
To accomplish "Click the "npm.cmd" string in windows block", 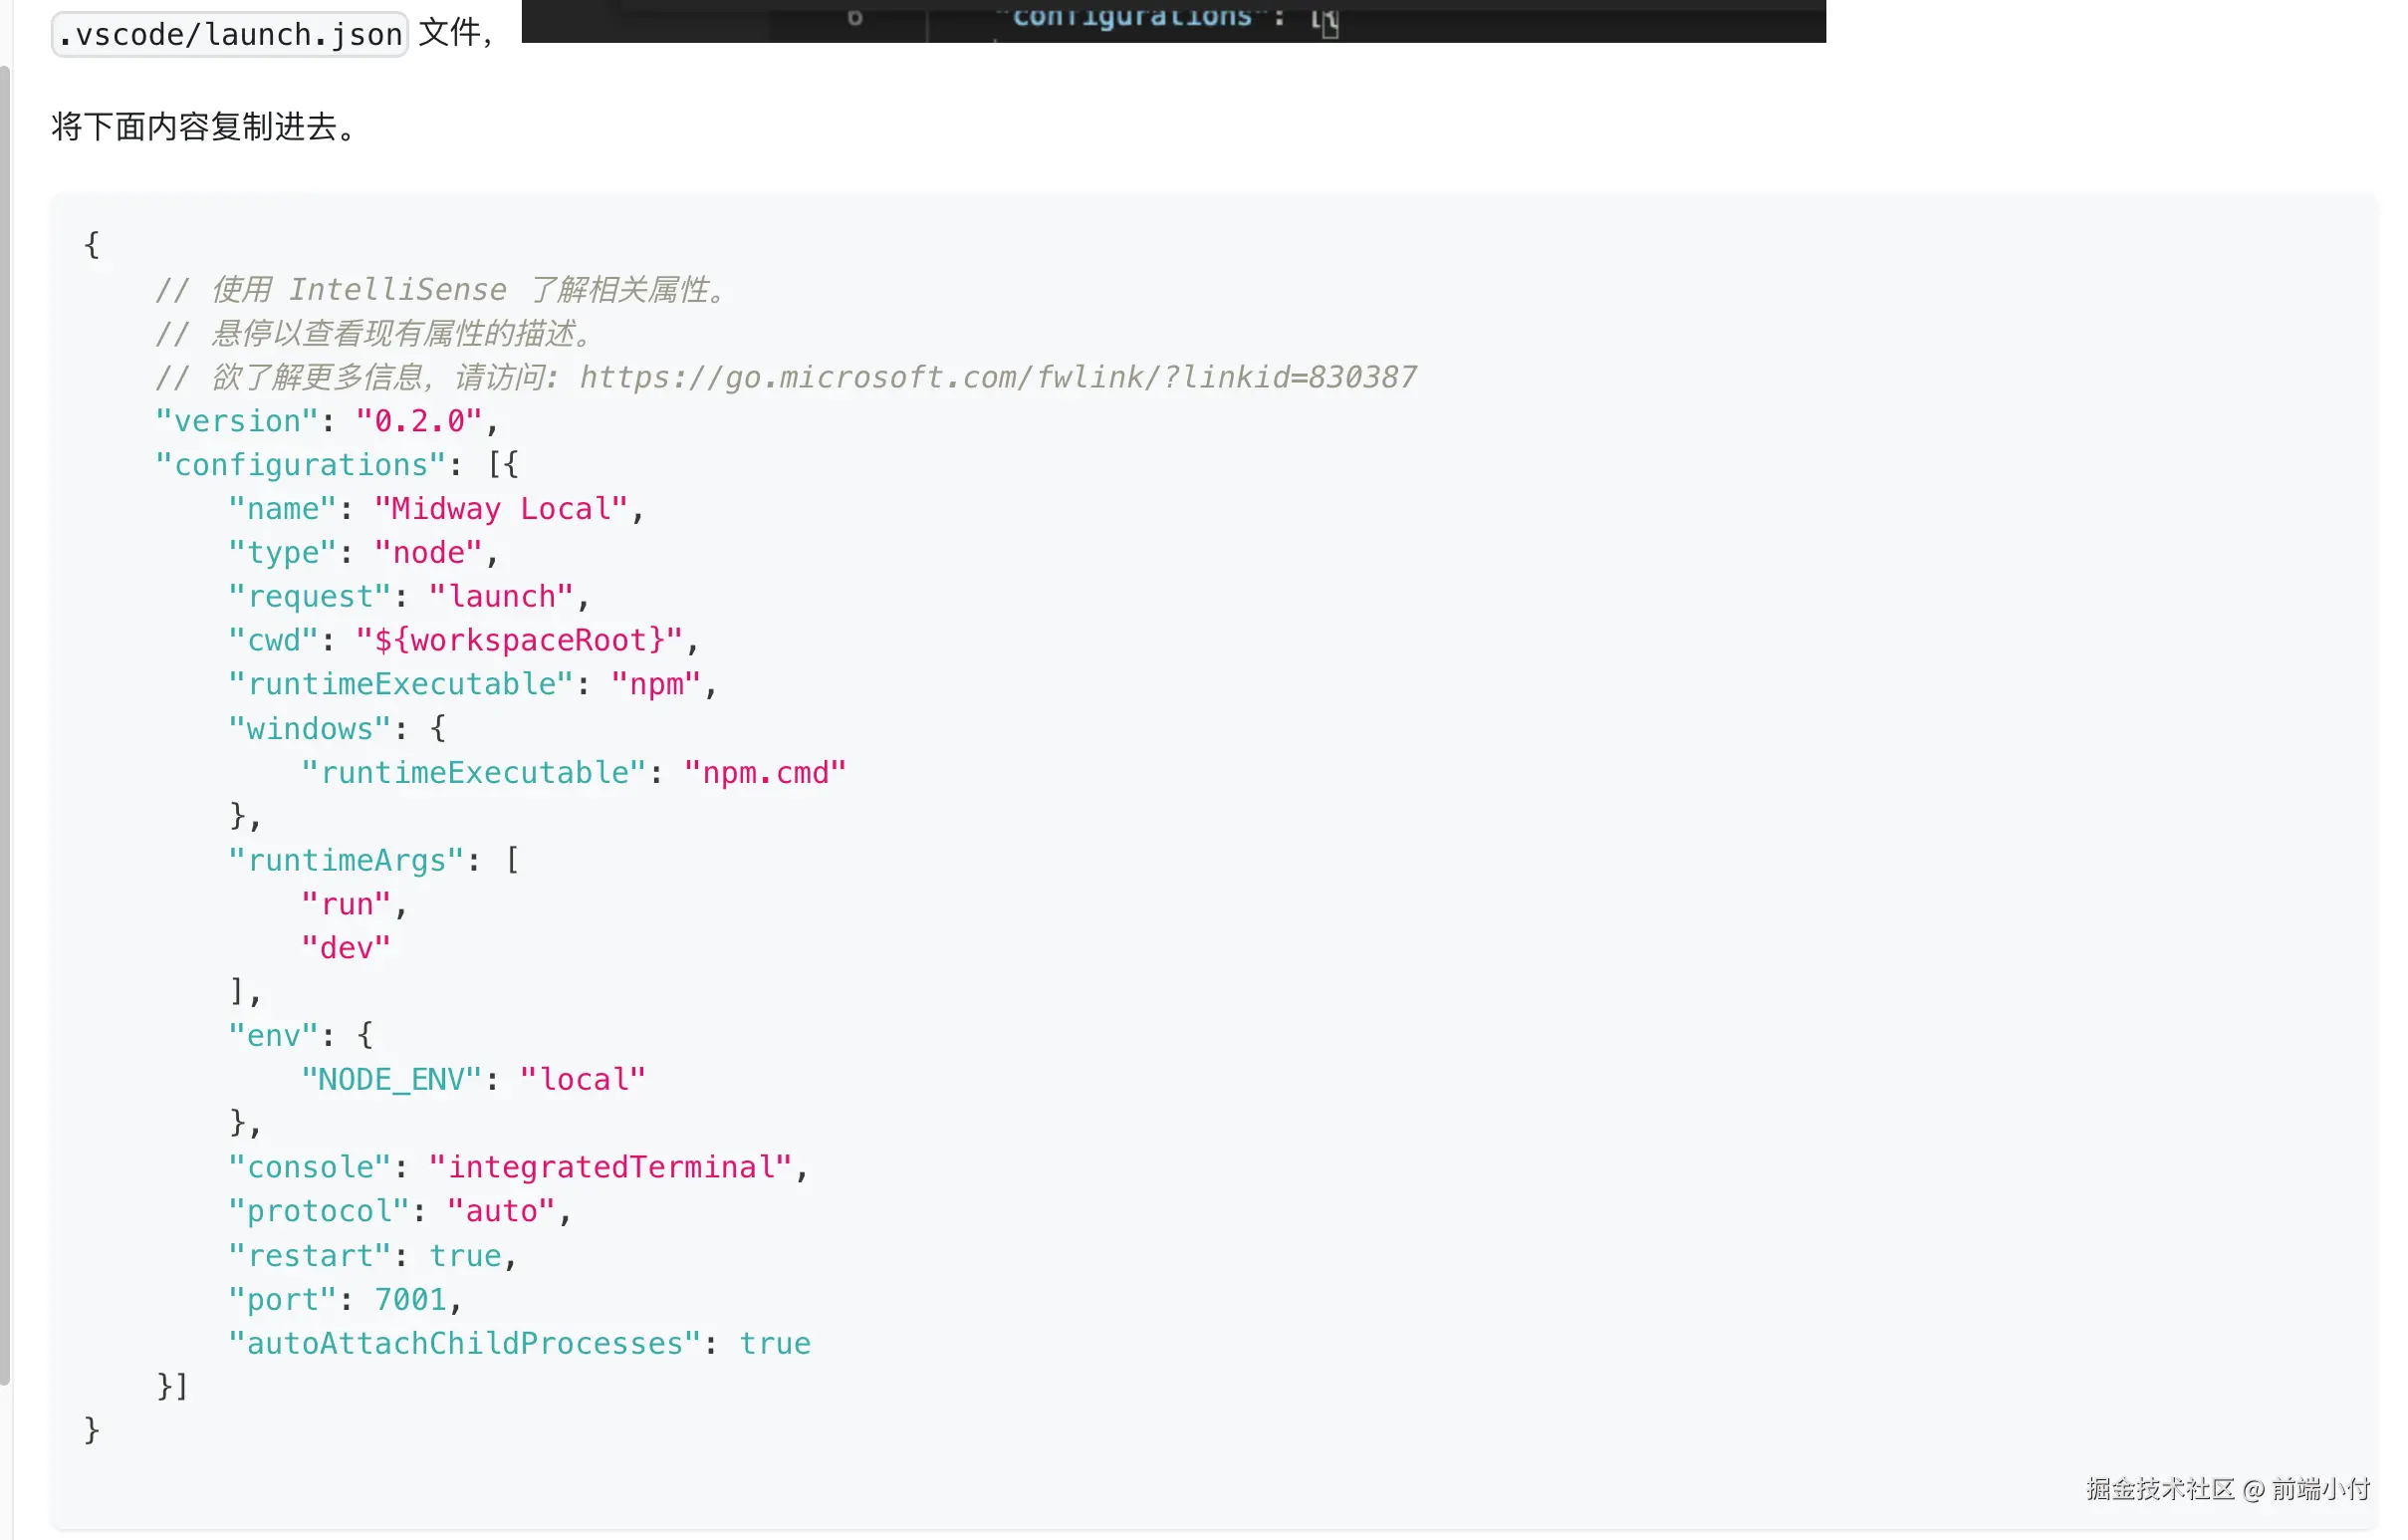I will click(765, 772).
